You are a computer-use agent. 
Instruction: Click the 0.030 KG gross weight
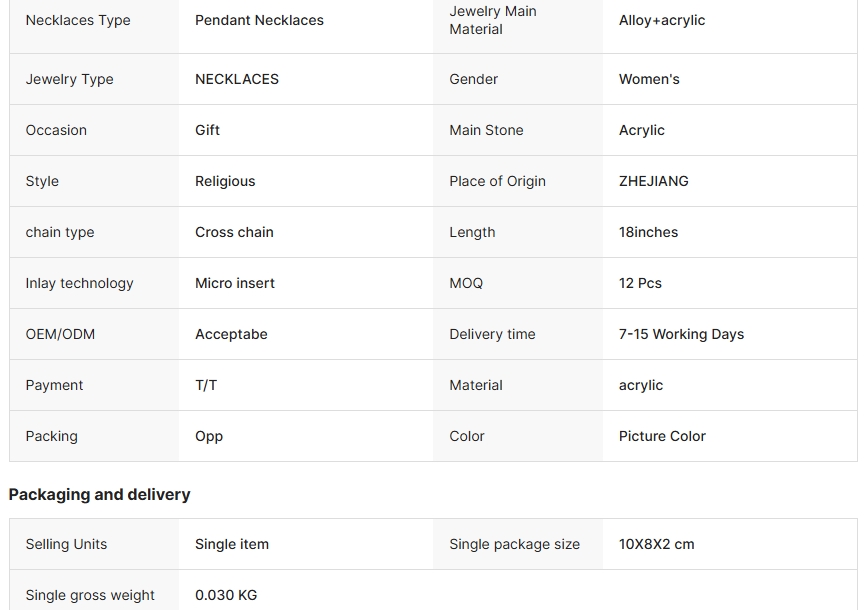coord(226,595)
